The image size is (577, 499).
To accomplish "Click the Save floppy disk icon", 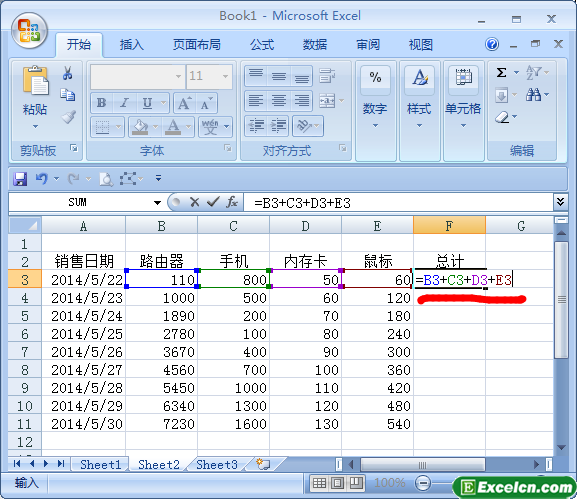I will tap(20, 179).
